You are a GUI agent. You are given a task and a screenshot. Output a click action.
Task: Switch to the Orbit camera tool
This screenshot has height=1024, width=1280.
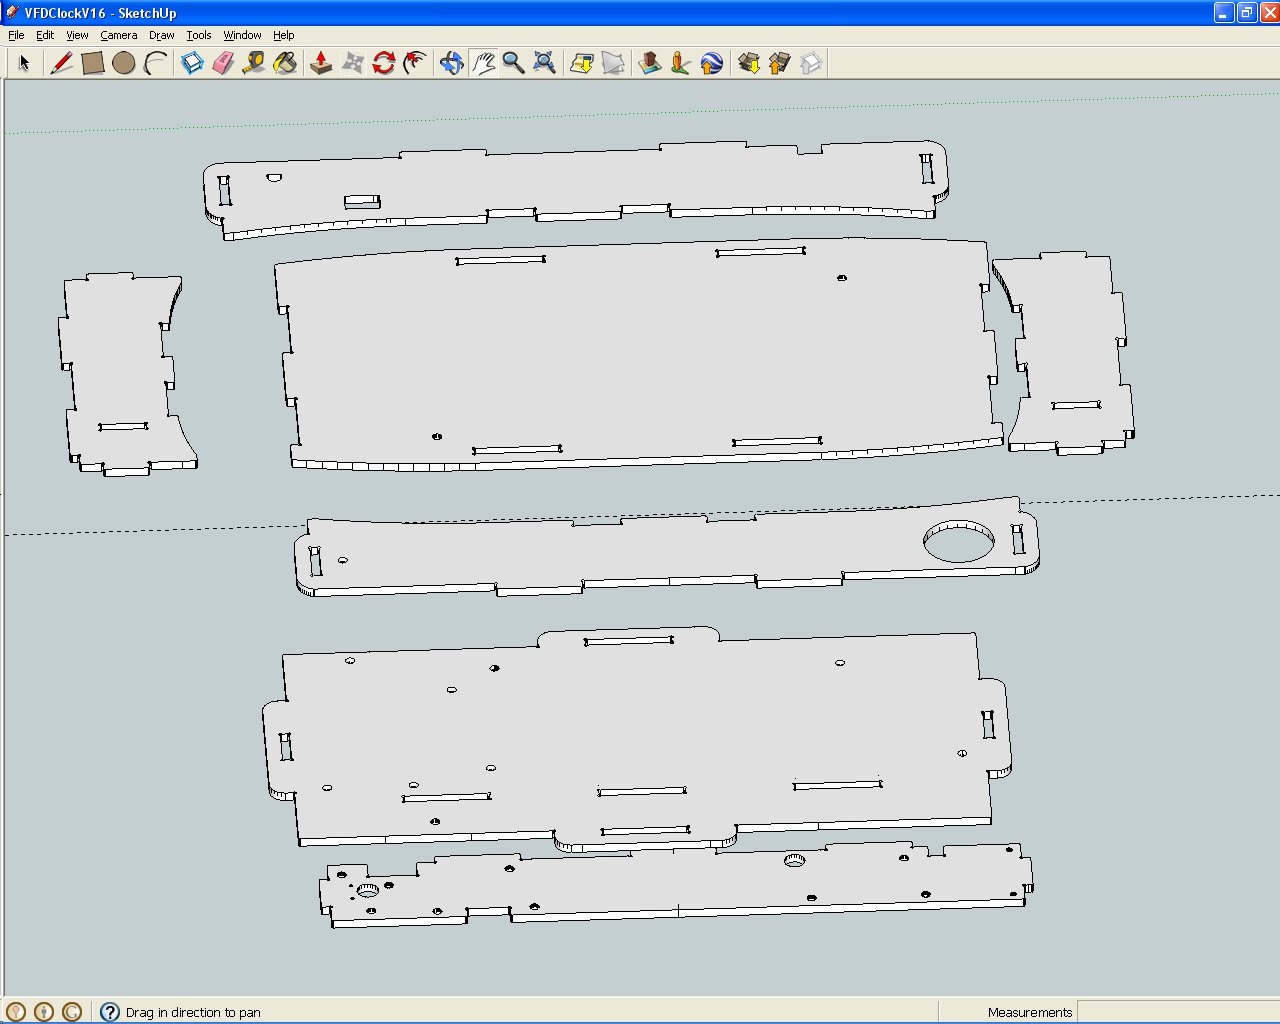point(452,63)
